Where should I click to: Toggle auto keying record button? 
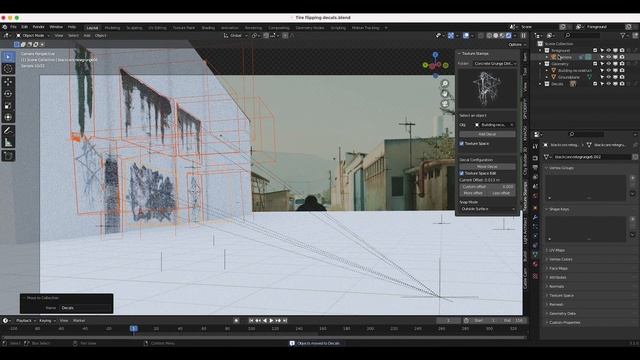[x=236, y=321]
